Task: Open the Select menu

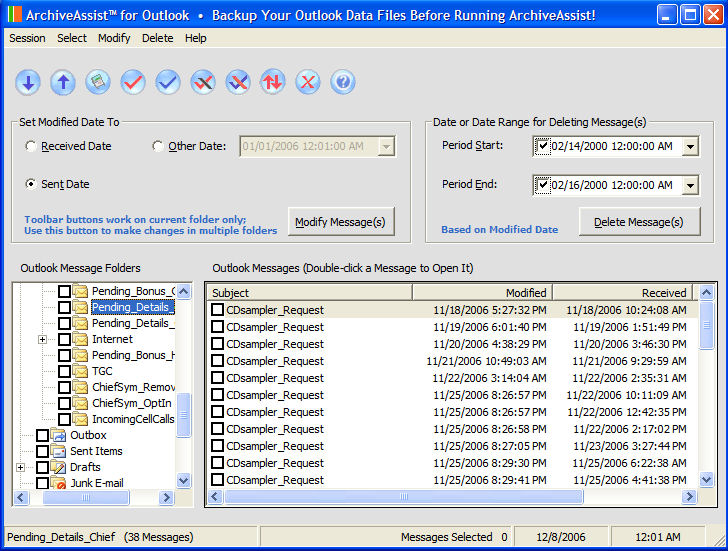Action: click(72, 38)
